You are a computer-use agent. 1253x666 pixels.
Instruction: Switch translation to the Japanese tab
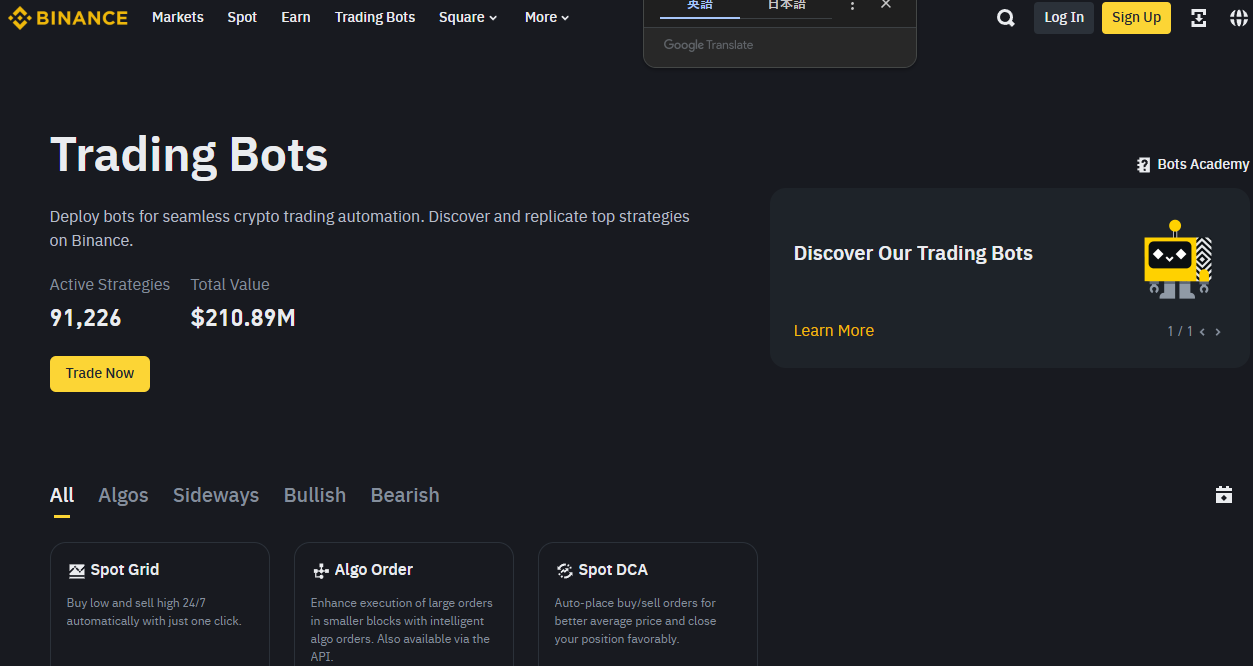point(786,6)
